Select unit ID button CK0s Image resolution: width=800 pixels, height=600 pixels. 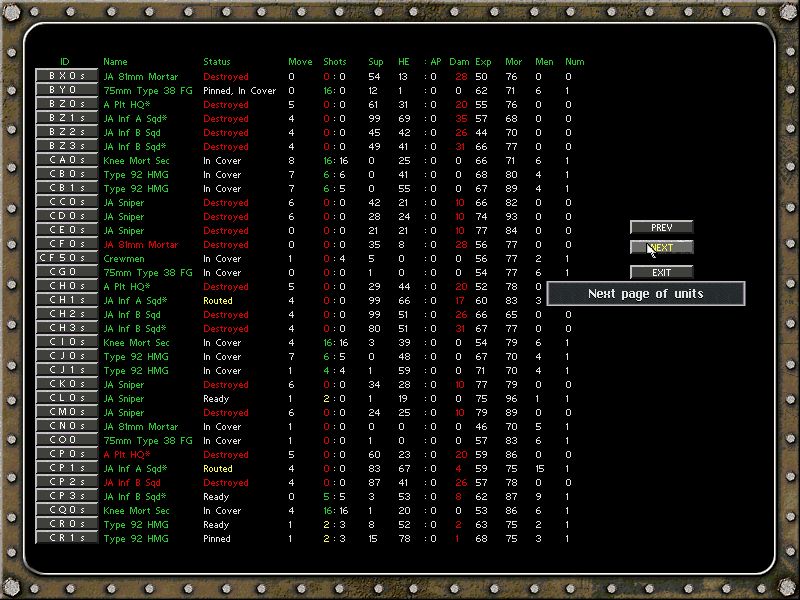66,384
